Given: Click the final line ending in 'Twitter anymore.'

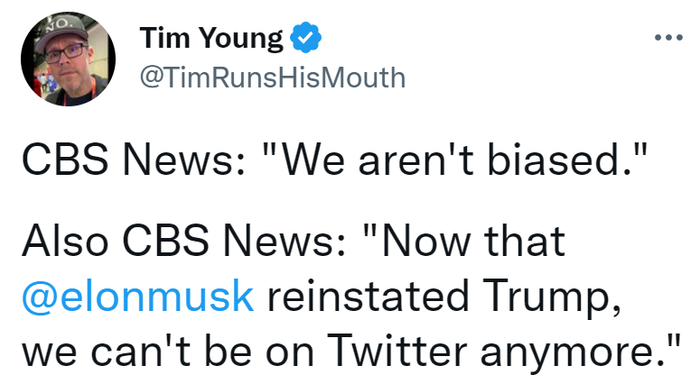Looking at the screenshot, I should 351,351.
